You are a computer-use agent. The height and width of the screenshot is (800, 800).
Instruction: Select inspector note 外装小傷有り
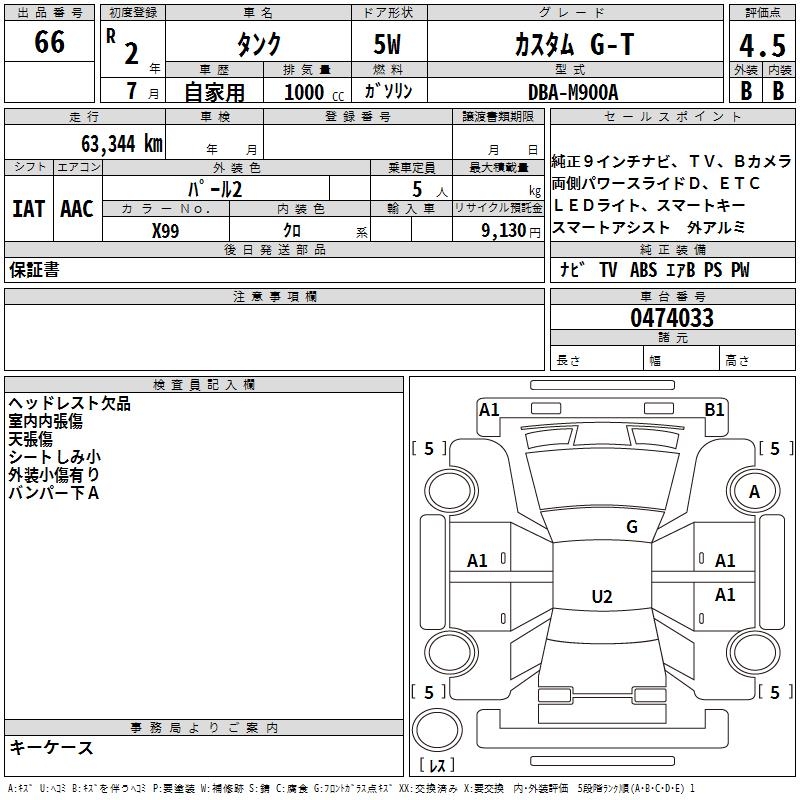54,474
